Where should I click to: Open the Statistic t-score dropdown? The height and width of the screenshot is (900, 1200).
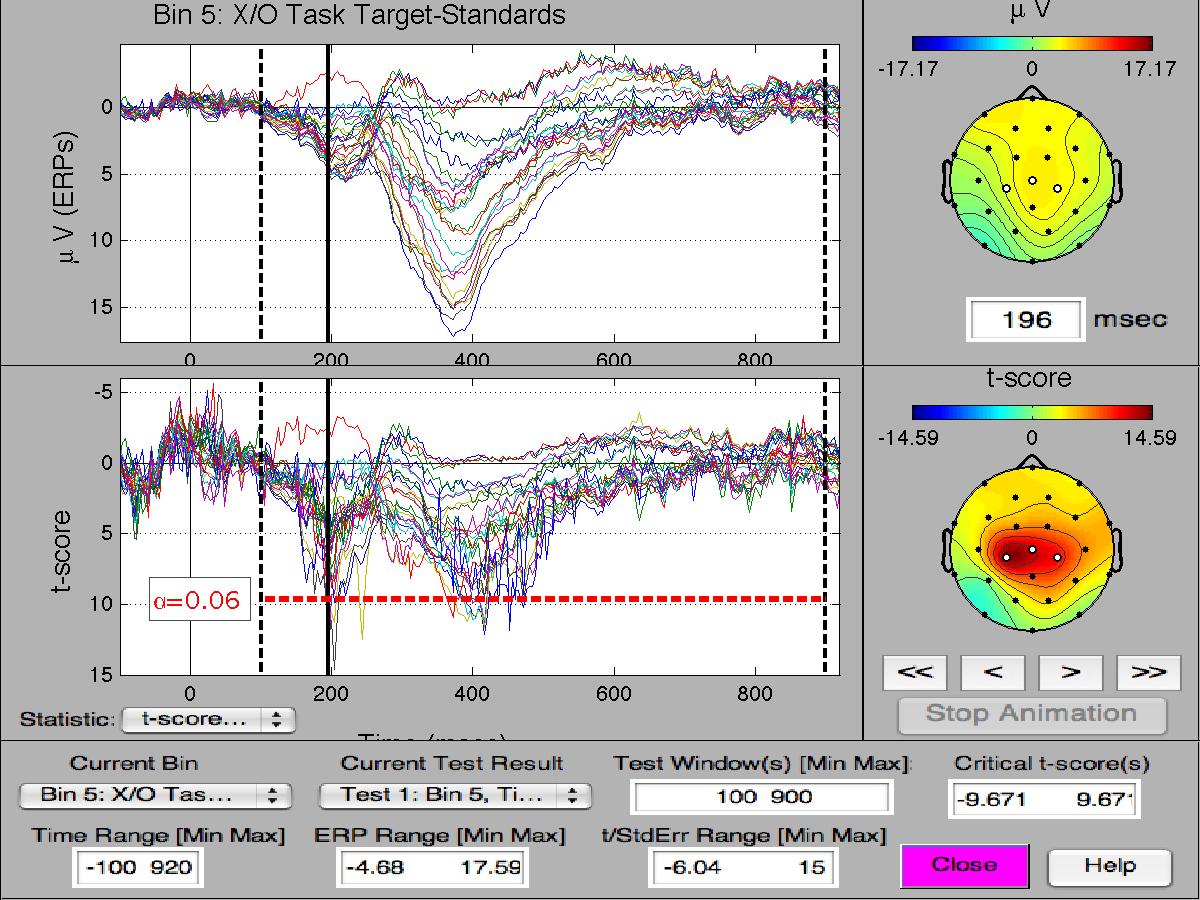[x=208, y=719]
